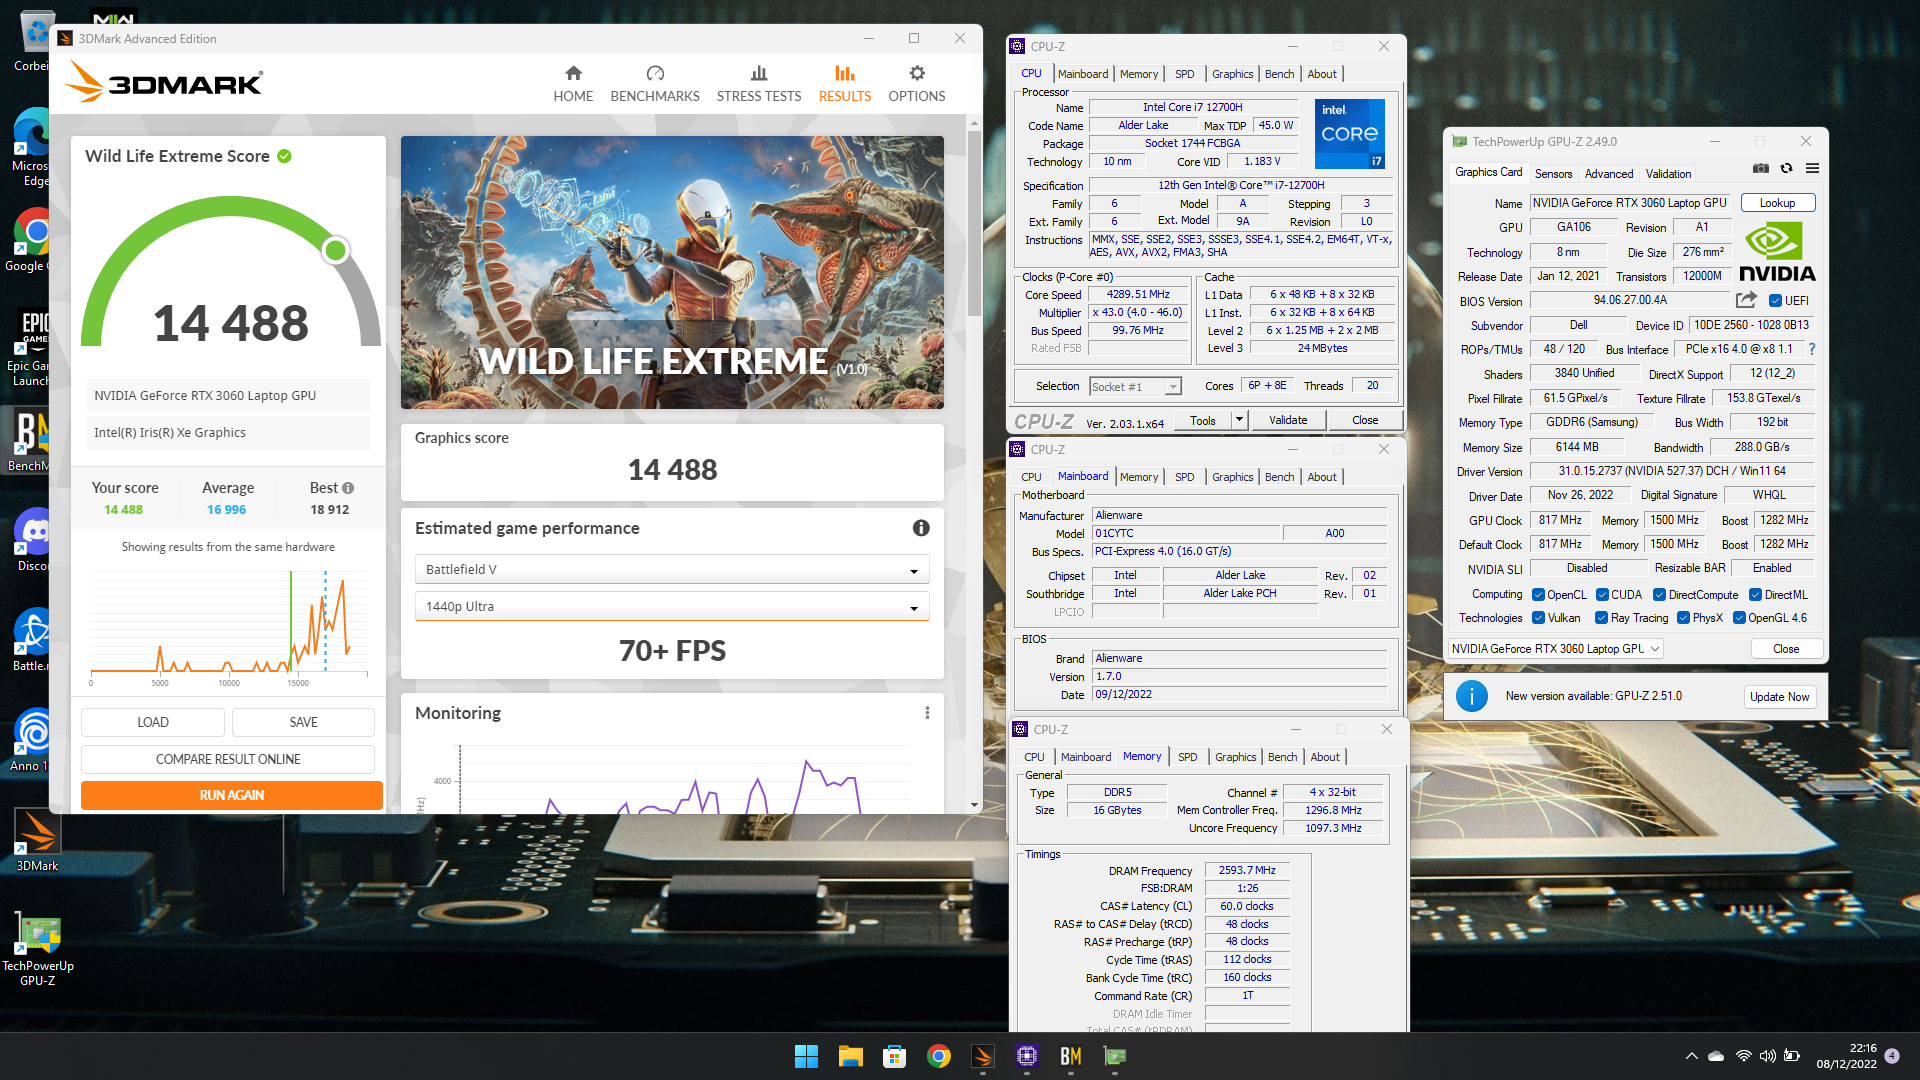Open the 3DMark Home section
Screen dimensions: 1920x1080
(573, 84)
